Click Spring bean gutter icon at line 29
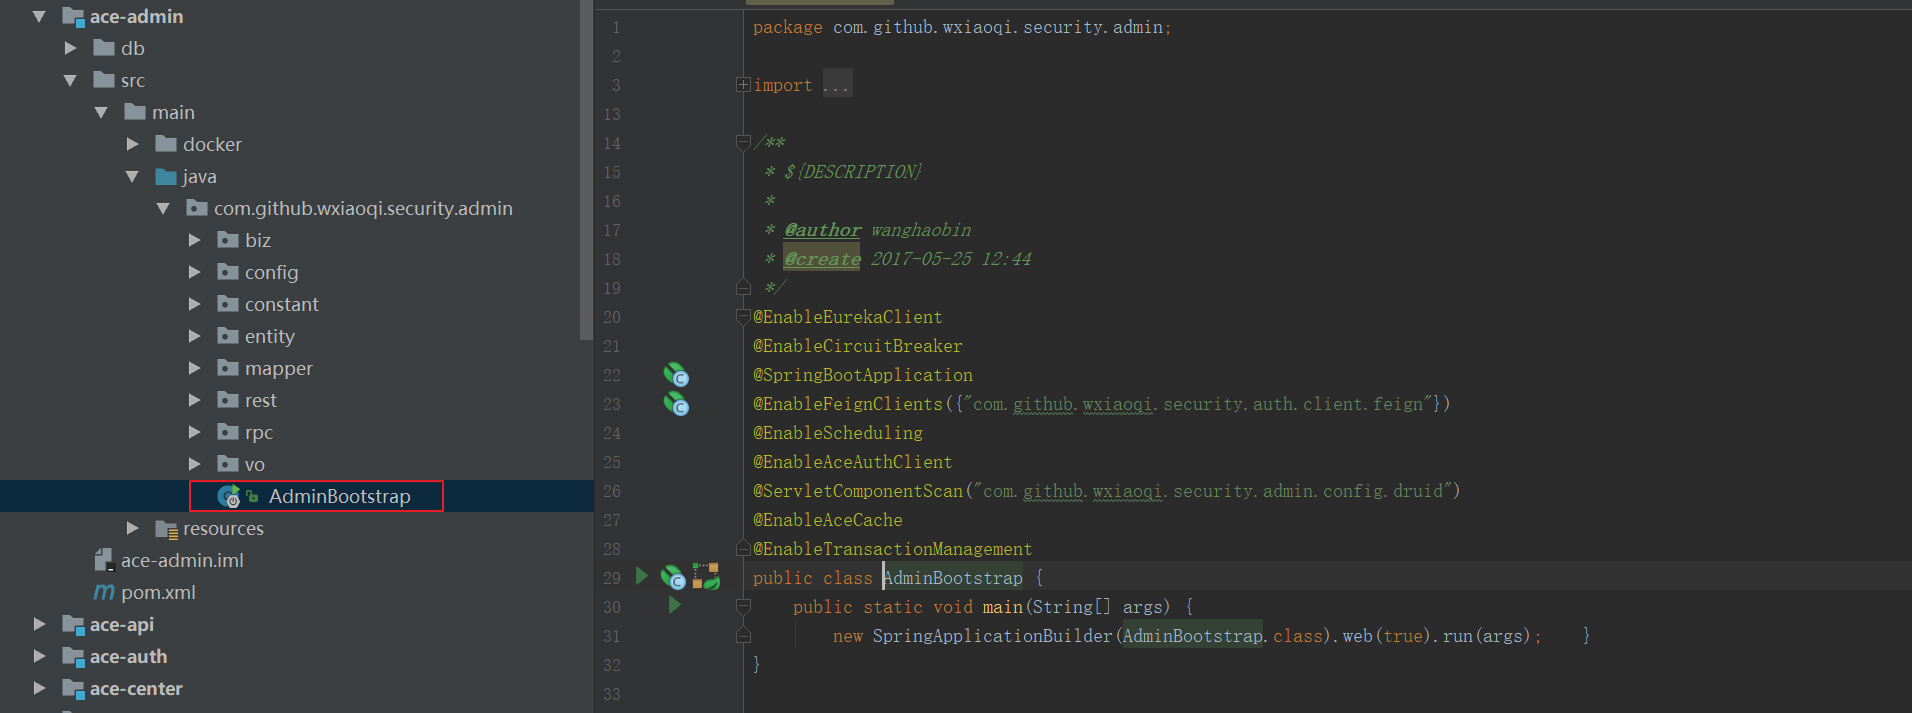This screenshot has height=713, width=1912. tap(673, 577)
